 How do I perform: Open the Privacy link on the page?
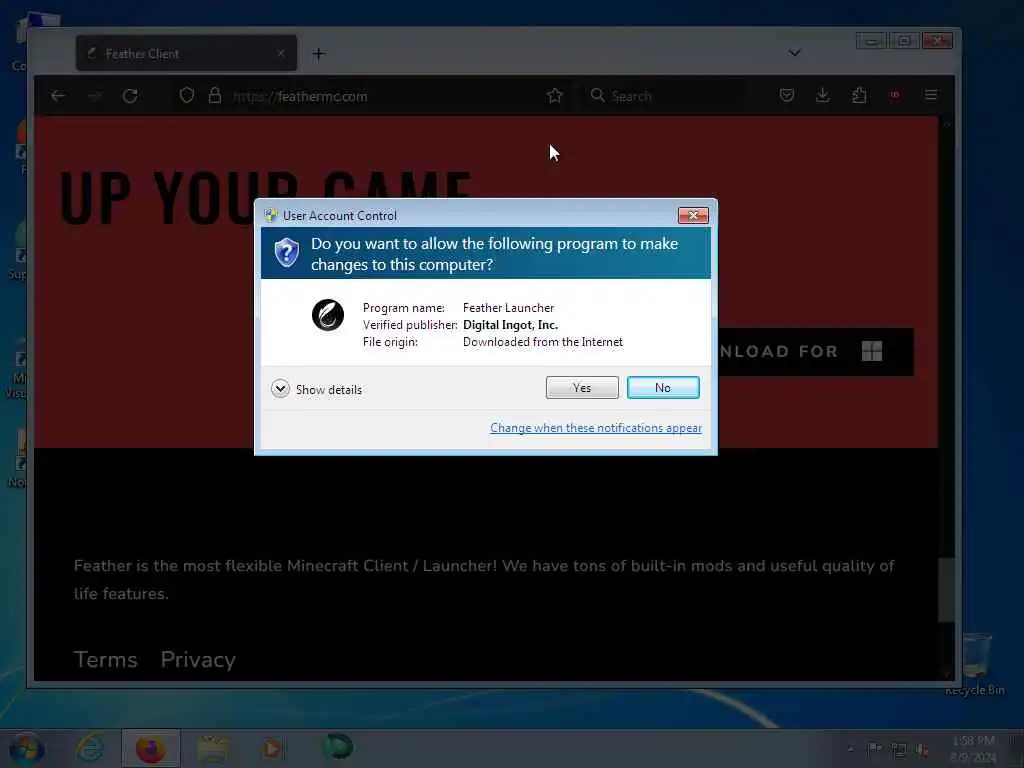coord(198,660)
